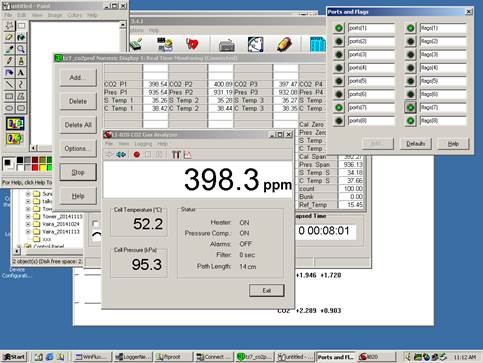Image resolution: width=483 pixels, height=363 pixels.
Task: Toggle the ports(7) indicator
Action: [339, 107]
